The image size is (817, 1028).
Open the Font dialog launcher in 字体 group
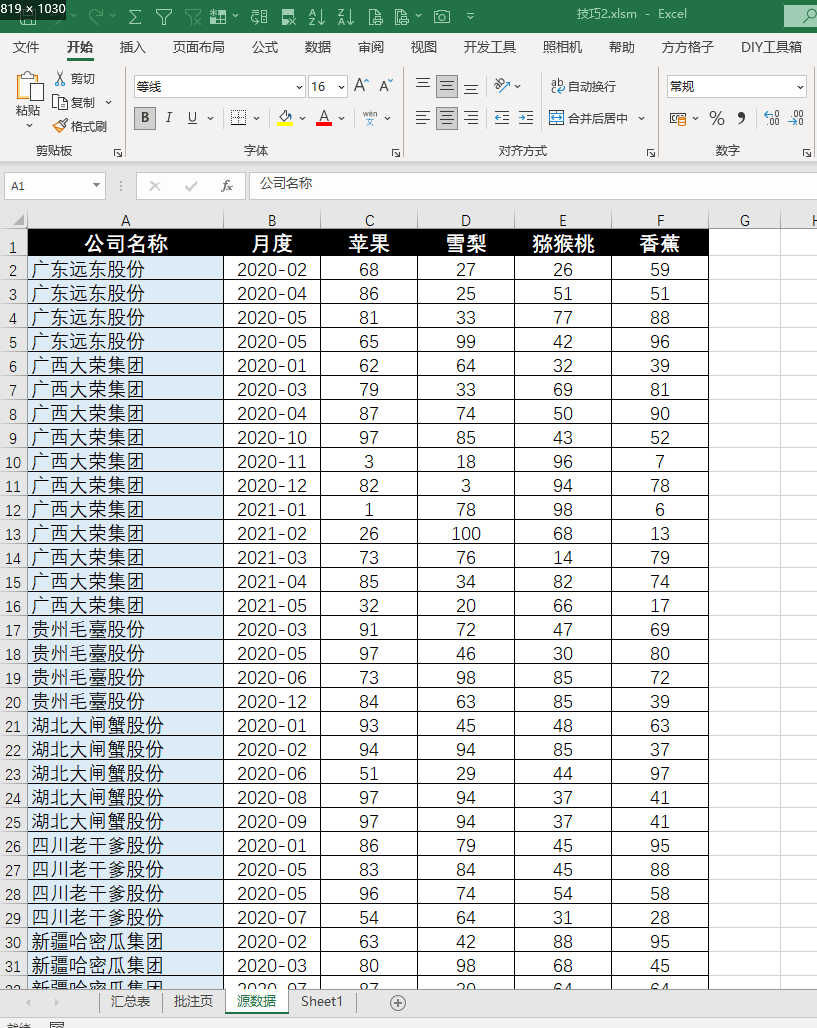[x=395, y=153]
